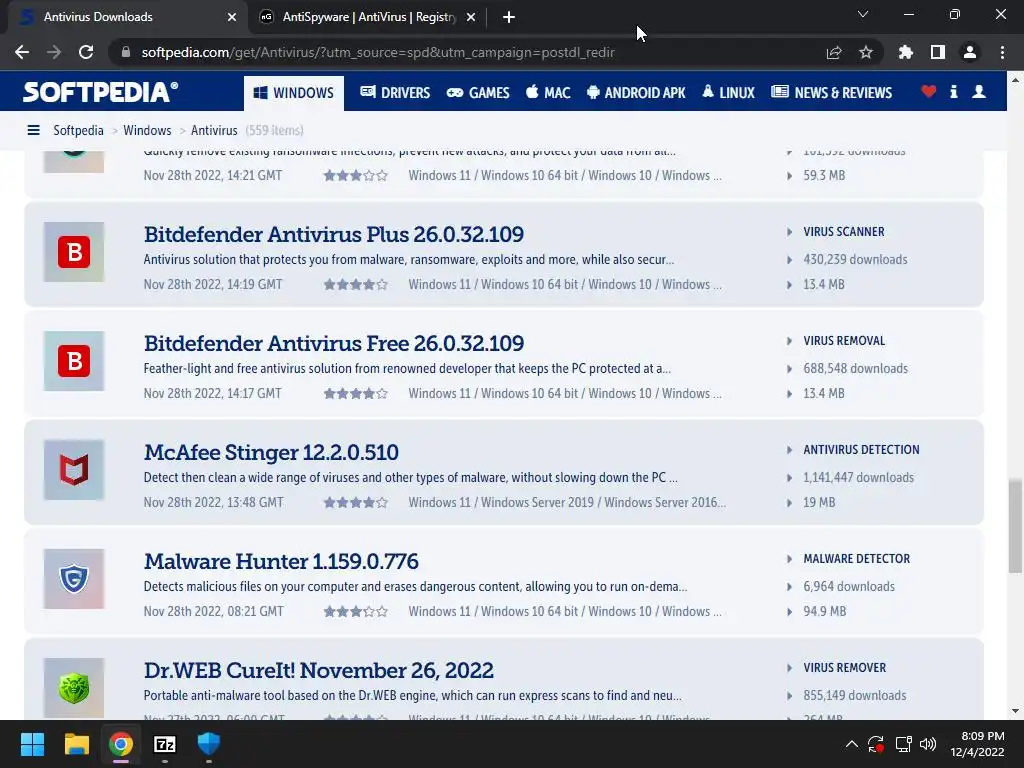Open 7-Zip from the taskbar
The height and width of the screenshot is (768, 1024).
[165, 744]
